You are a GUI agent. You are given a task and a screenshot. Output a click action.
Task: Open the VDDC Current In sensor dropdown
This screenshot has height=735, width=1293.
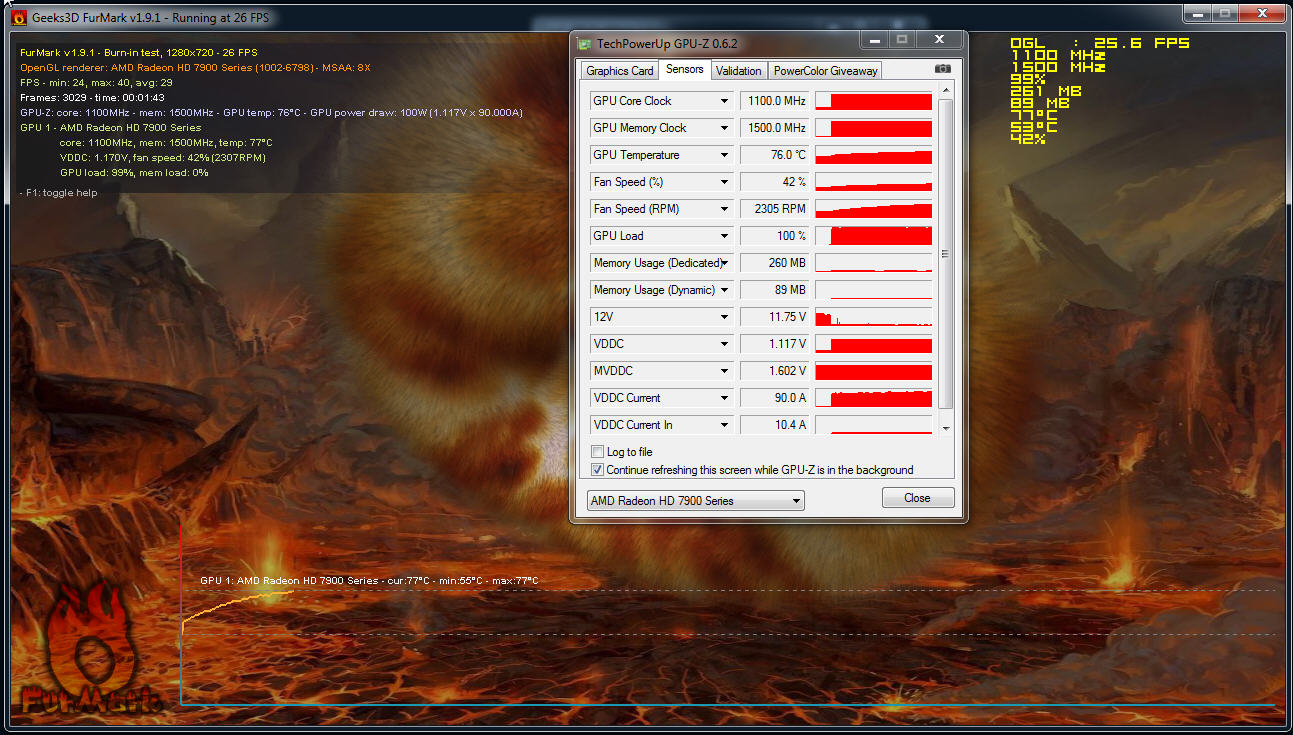[724, 425]
